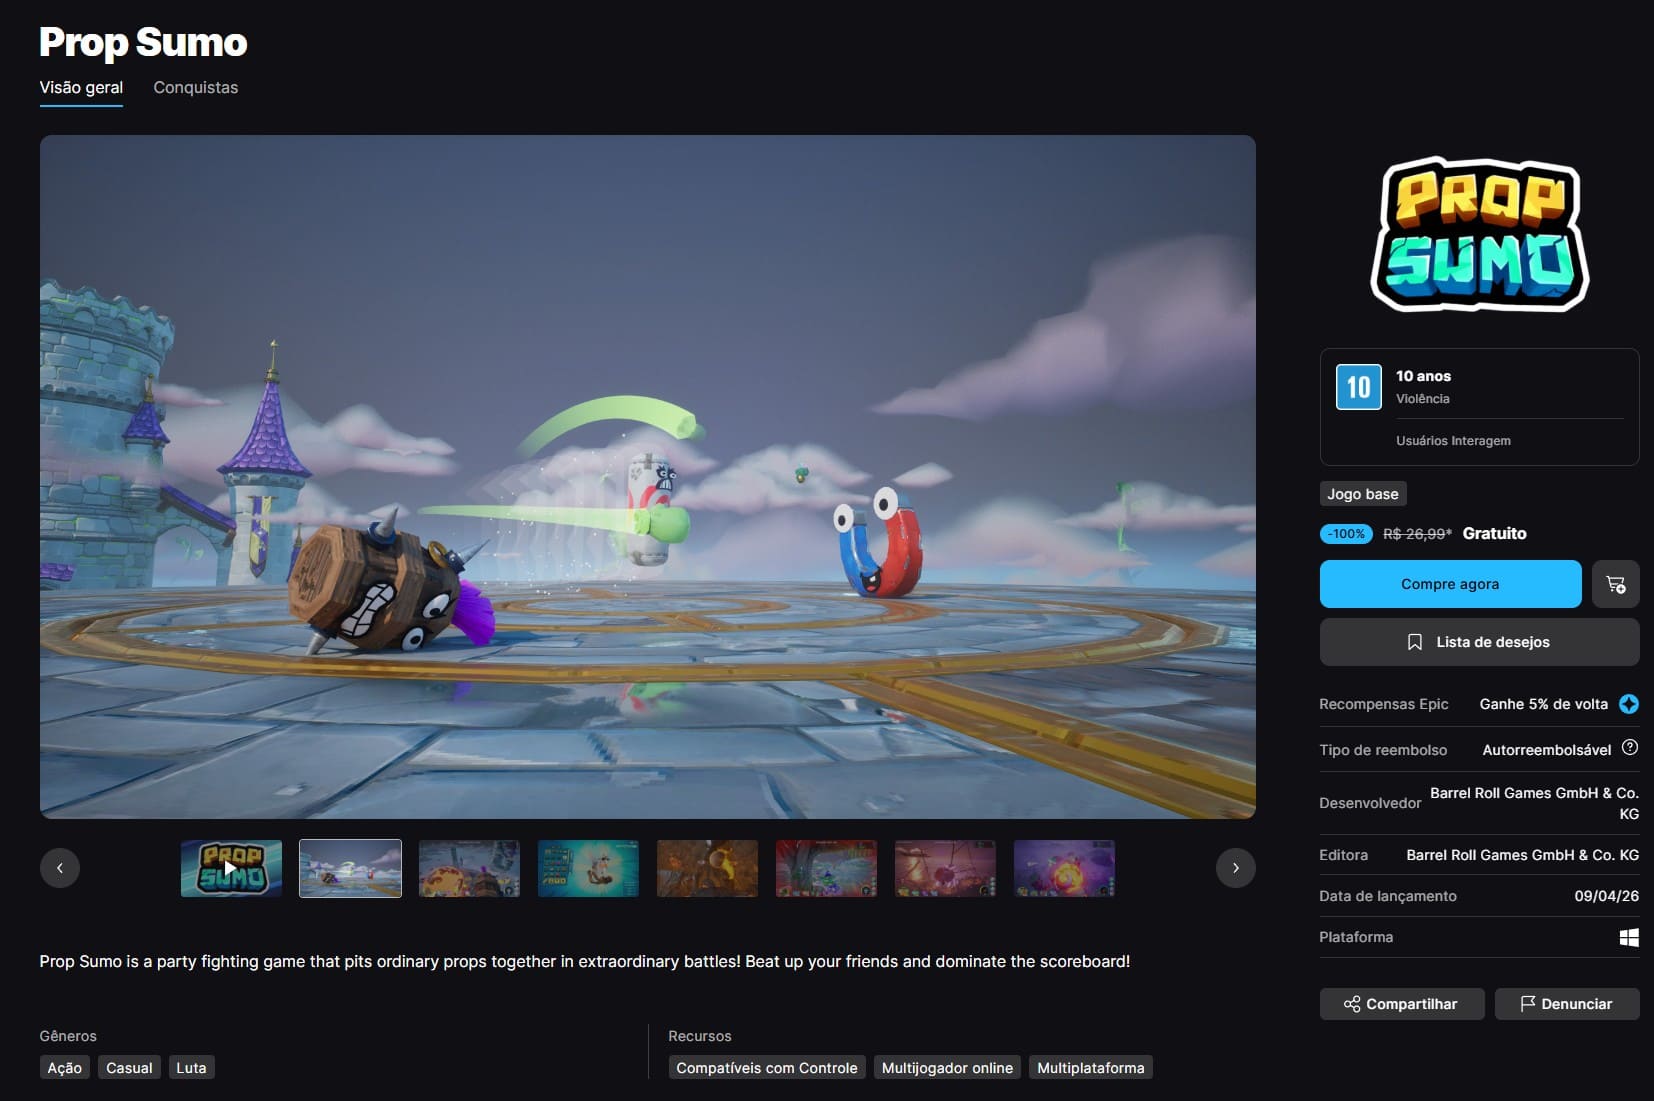The height and width of the screenshot is (1101, 1654).
Task: Click the add to cart icon
Action: pos(1615,585)
